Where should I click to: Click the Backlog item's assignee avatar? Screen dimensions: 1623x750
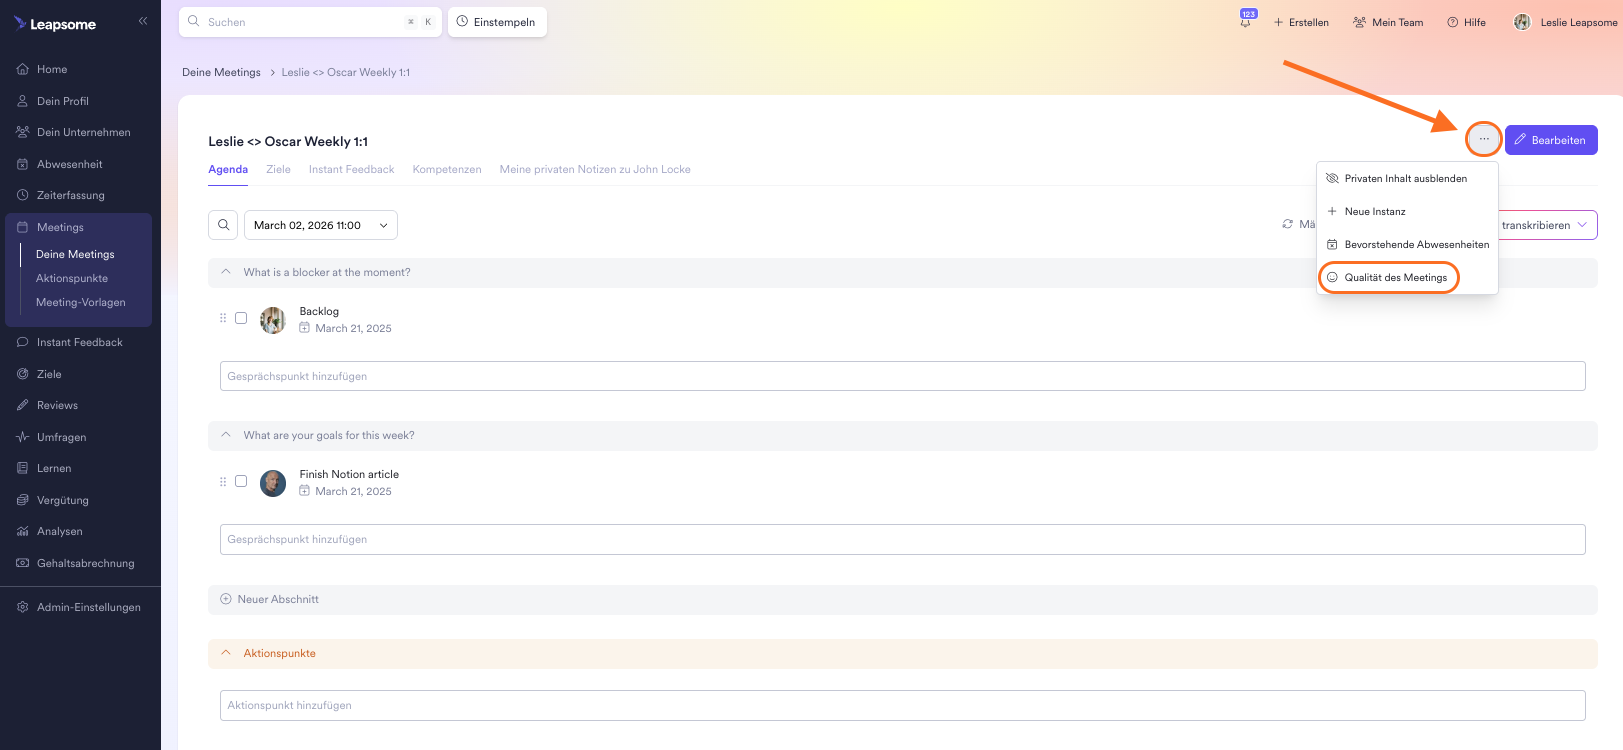[x=273, y=320]
